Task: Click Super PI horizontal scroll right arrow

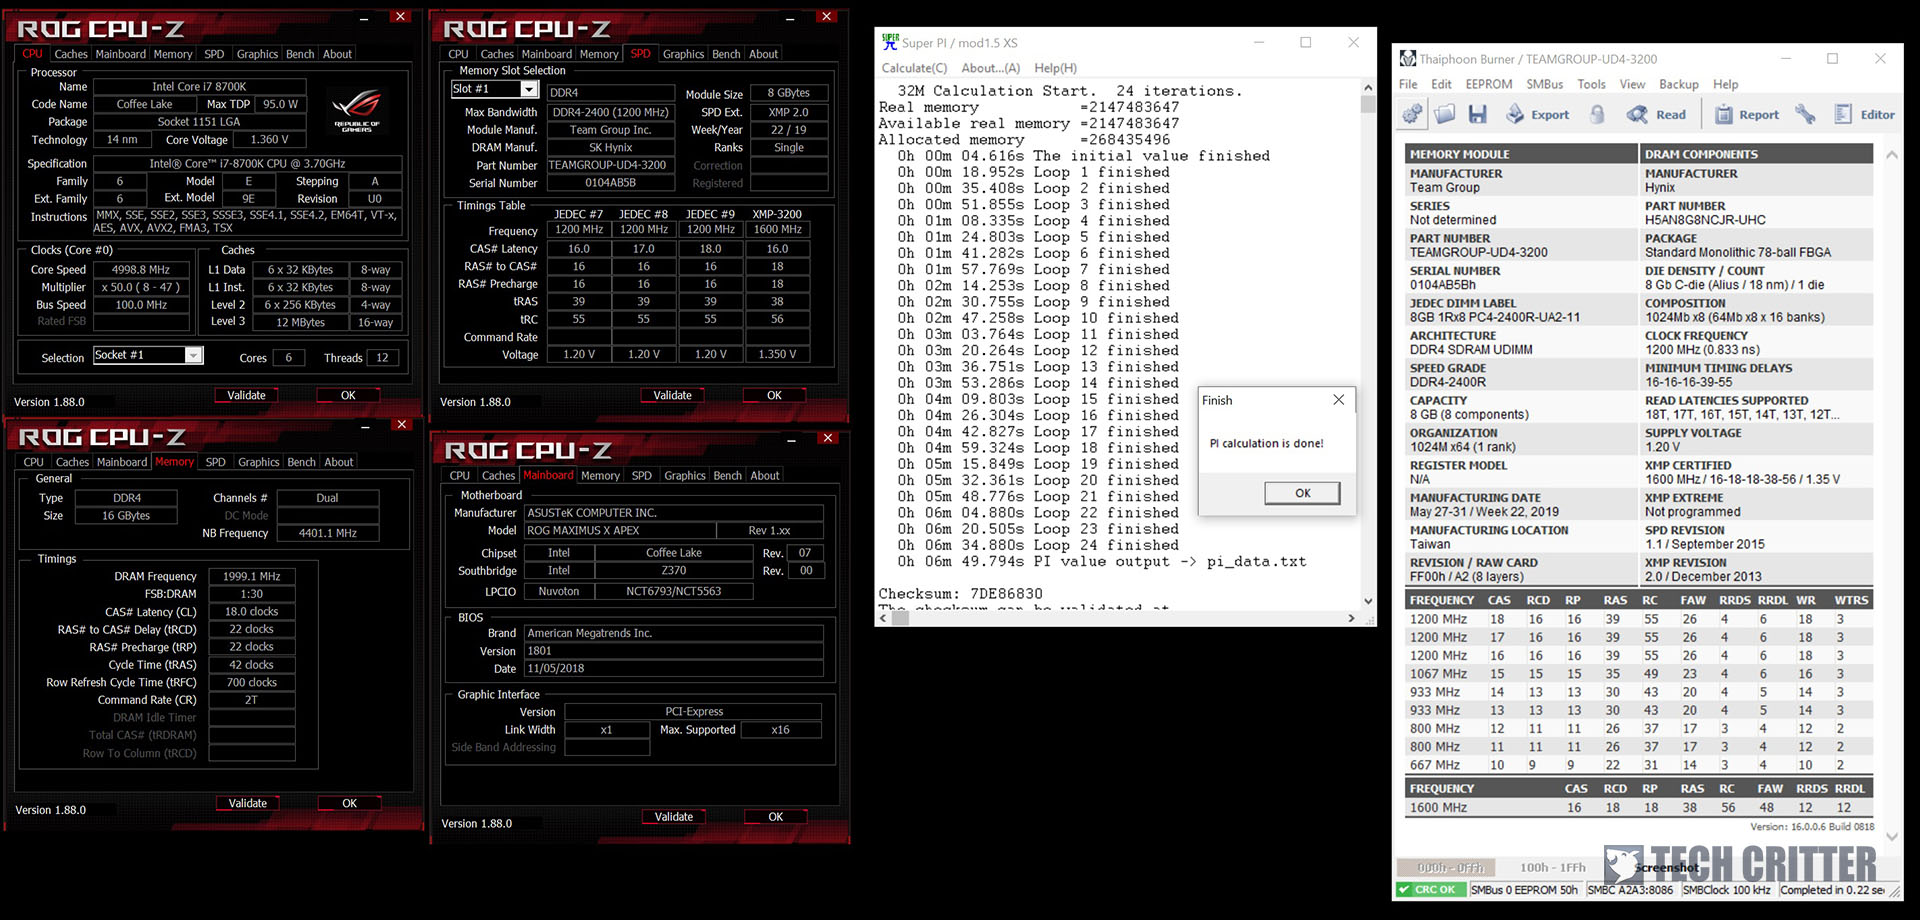Action: pyautogui.click(x=1351, y=618)
